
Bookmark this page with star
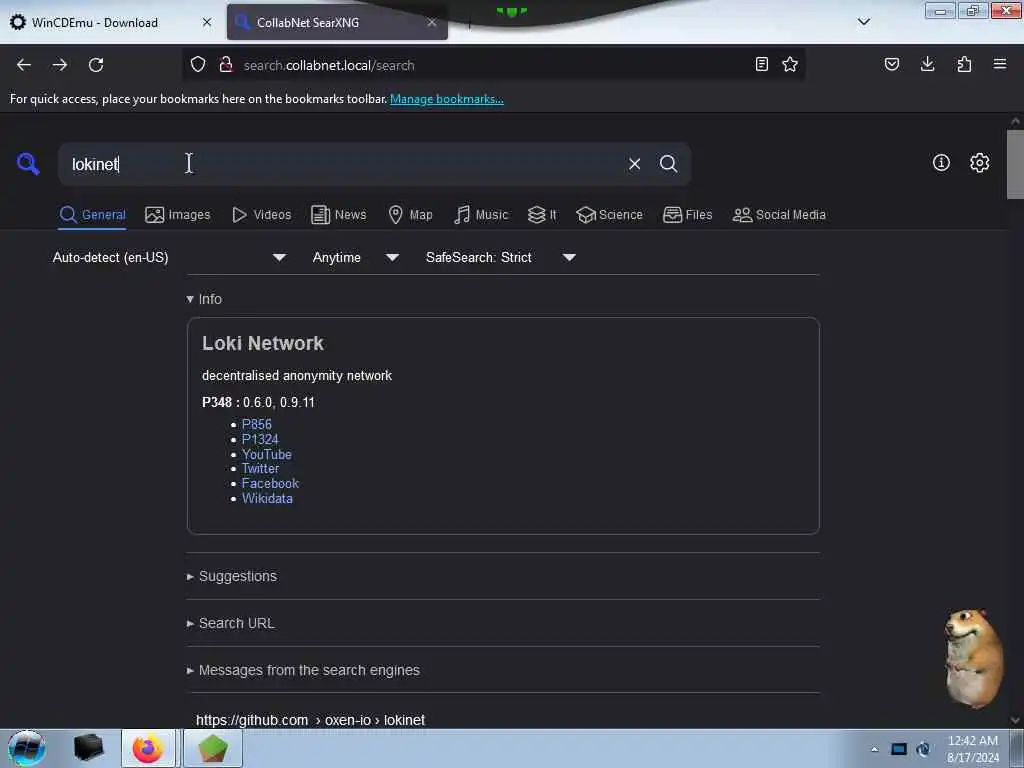[790, 64]
